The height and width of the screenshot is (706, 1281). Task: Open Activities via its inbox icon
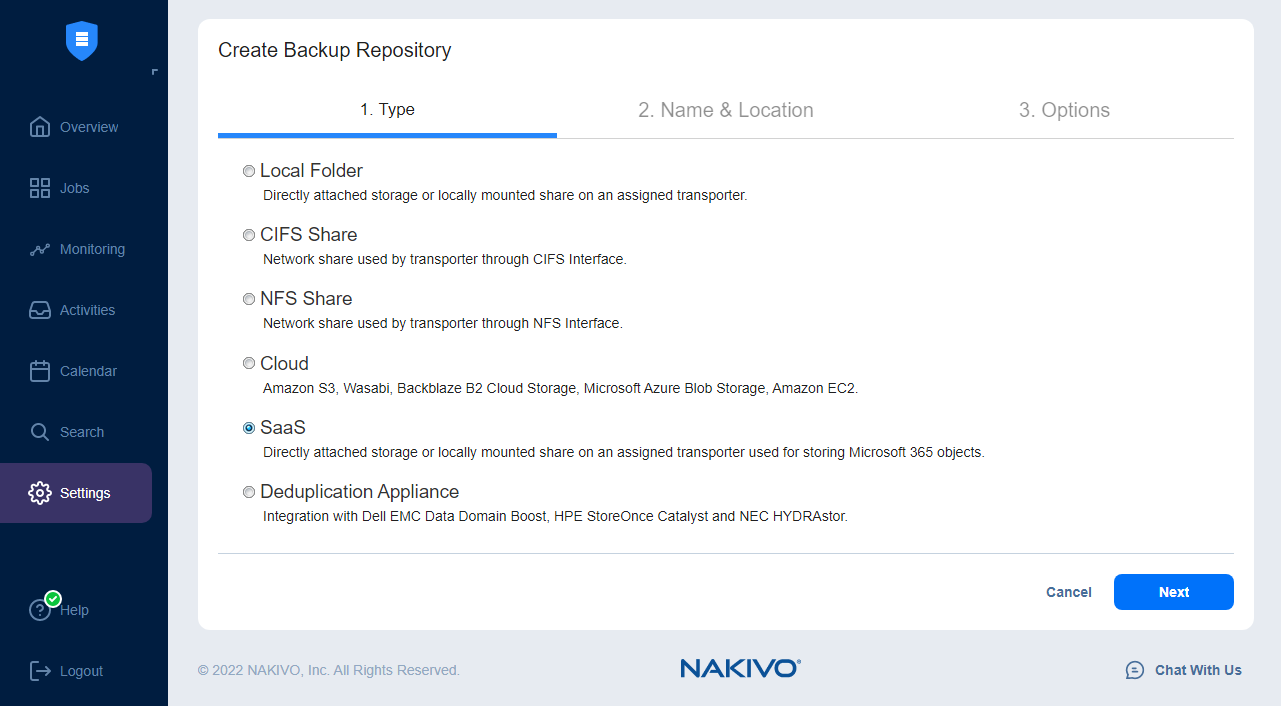click(40, 310)
